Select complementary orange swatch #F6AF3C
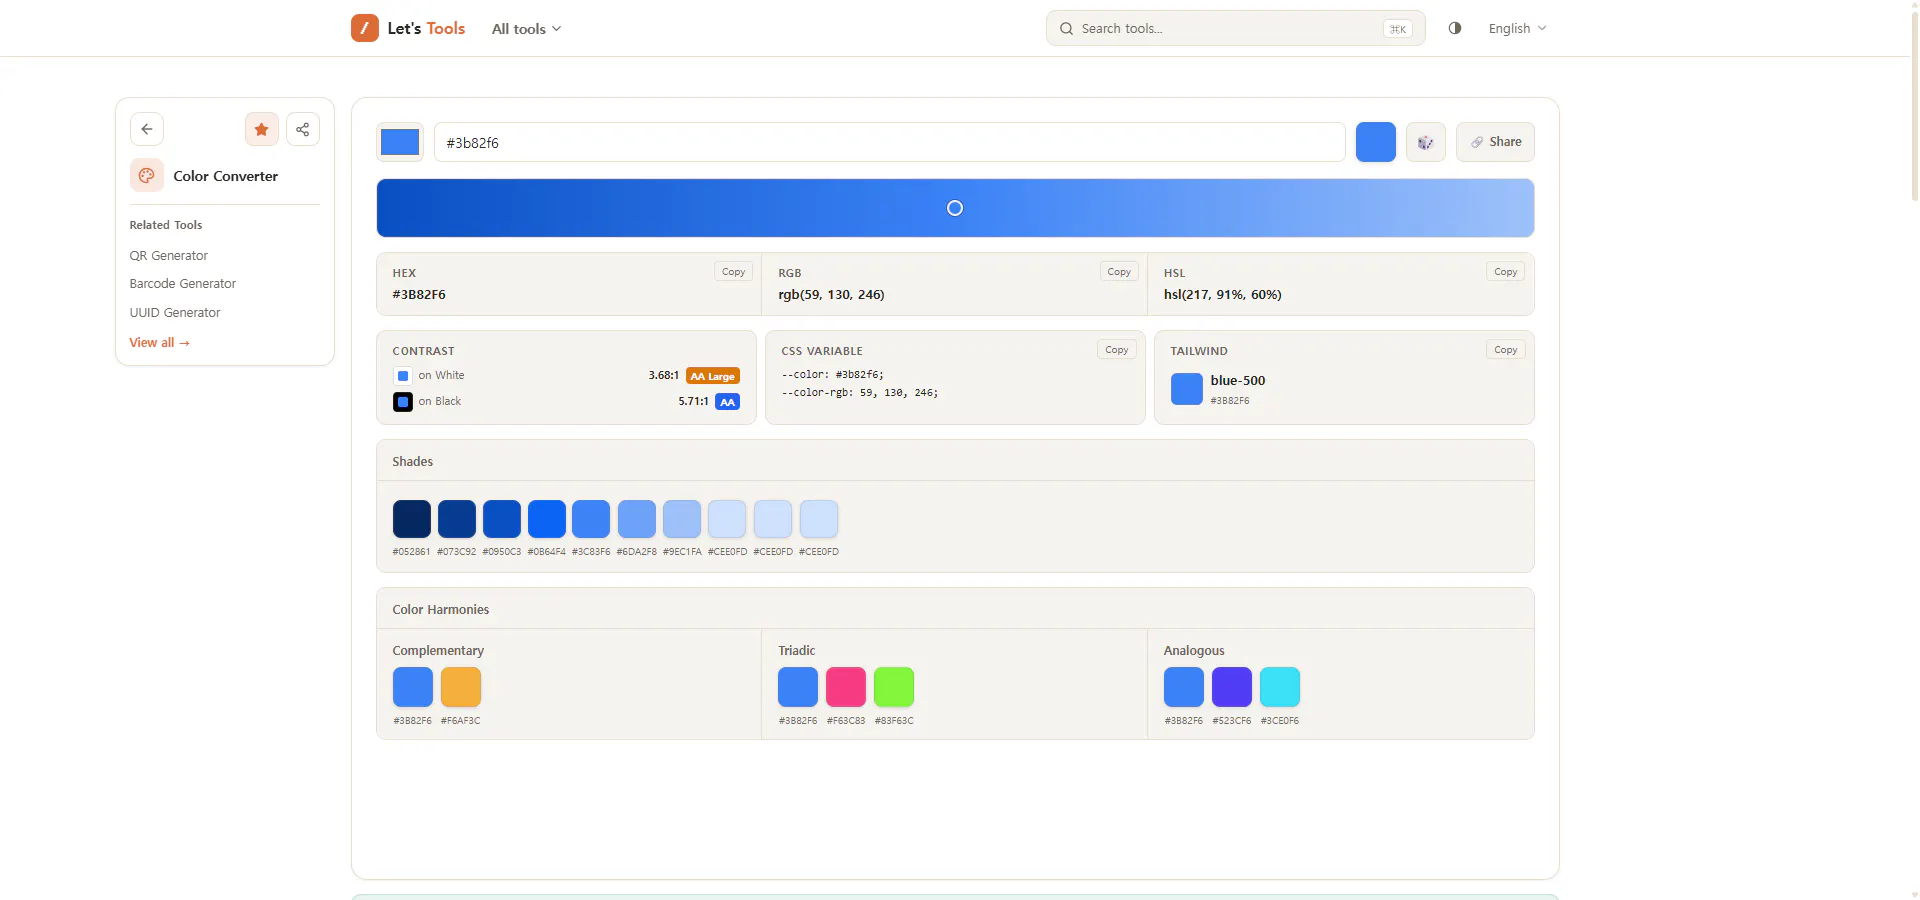This screenshot has width=1920, height=900. [461, 687]
